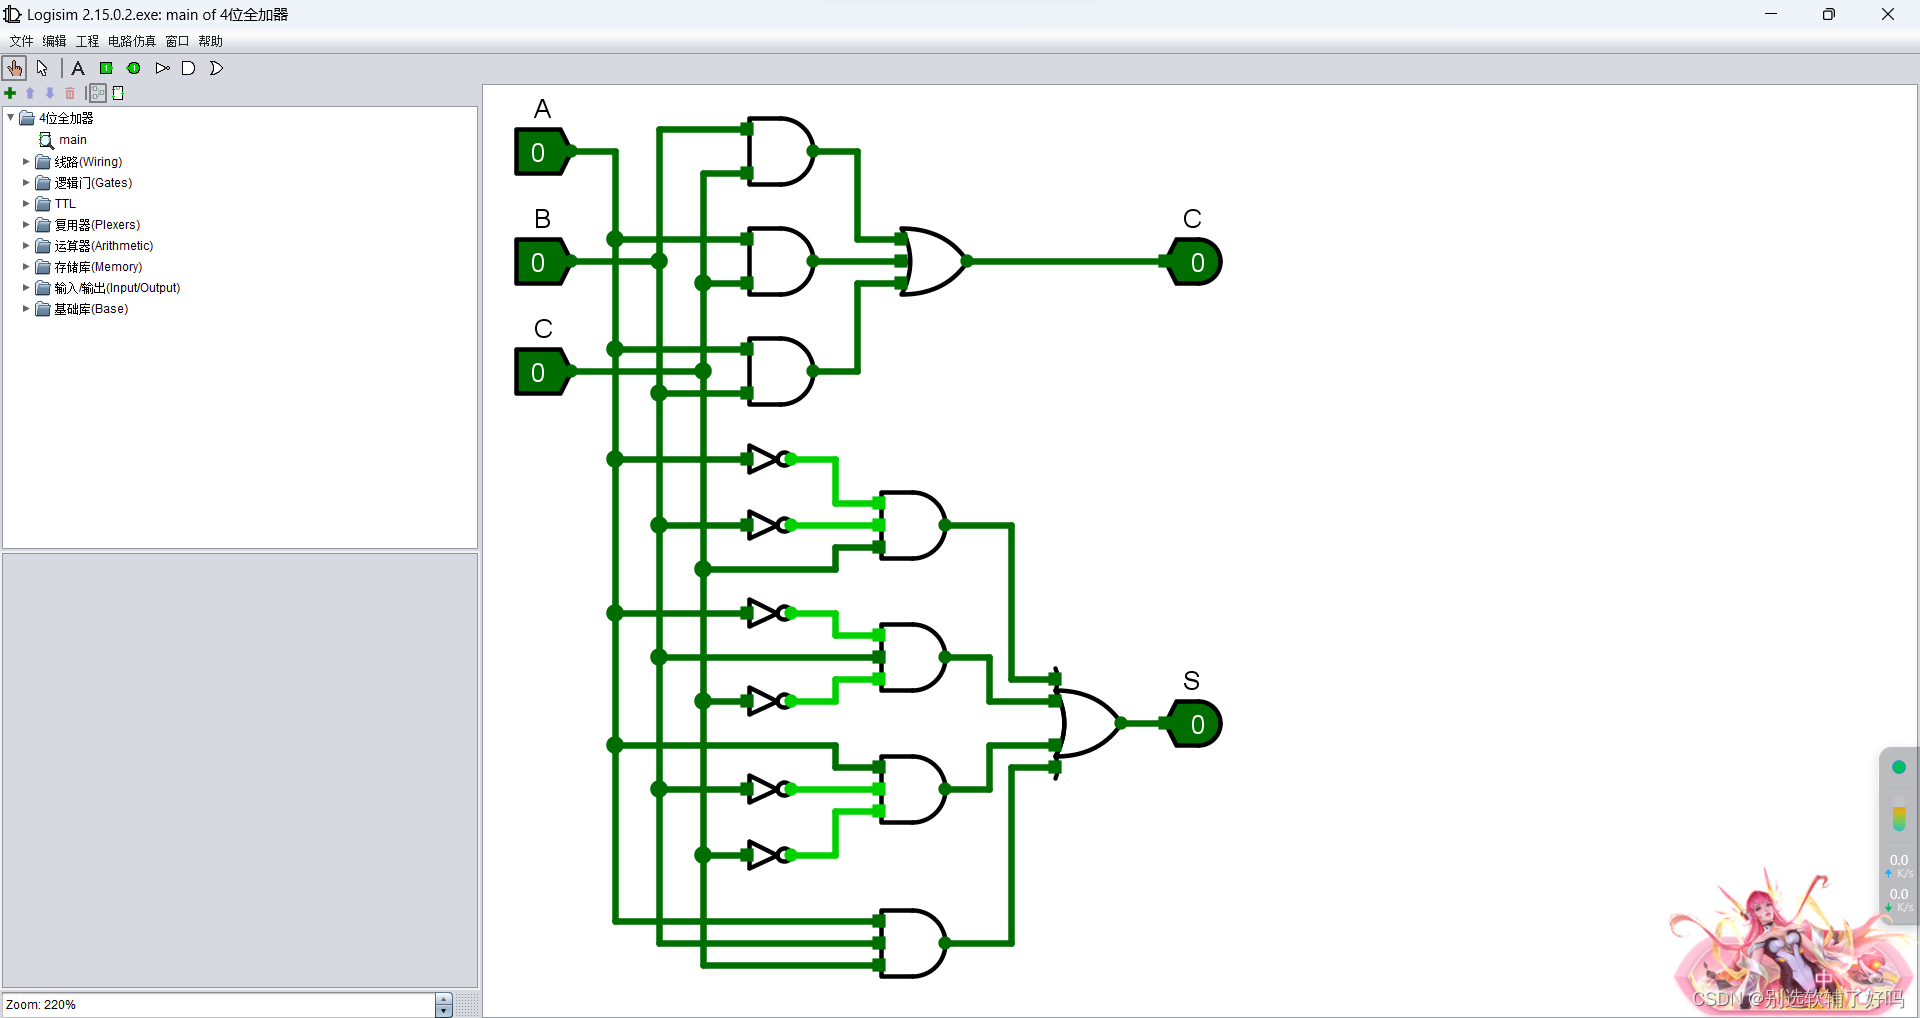The height and width of the screenshot is (1018, 1920).
Task: Select the Poke (hand) tool
Action: point(15,68)
